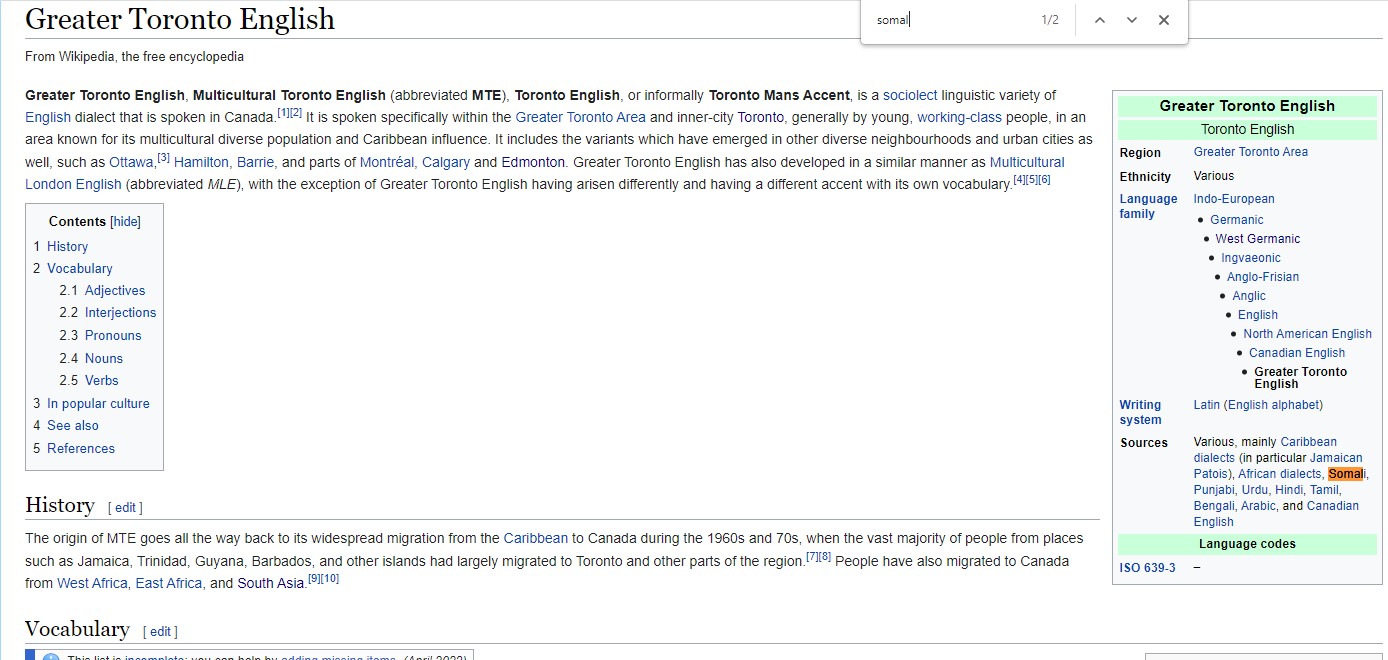
Task: Open Arabic link
Action: tap(1259, 506)
